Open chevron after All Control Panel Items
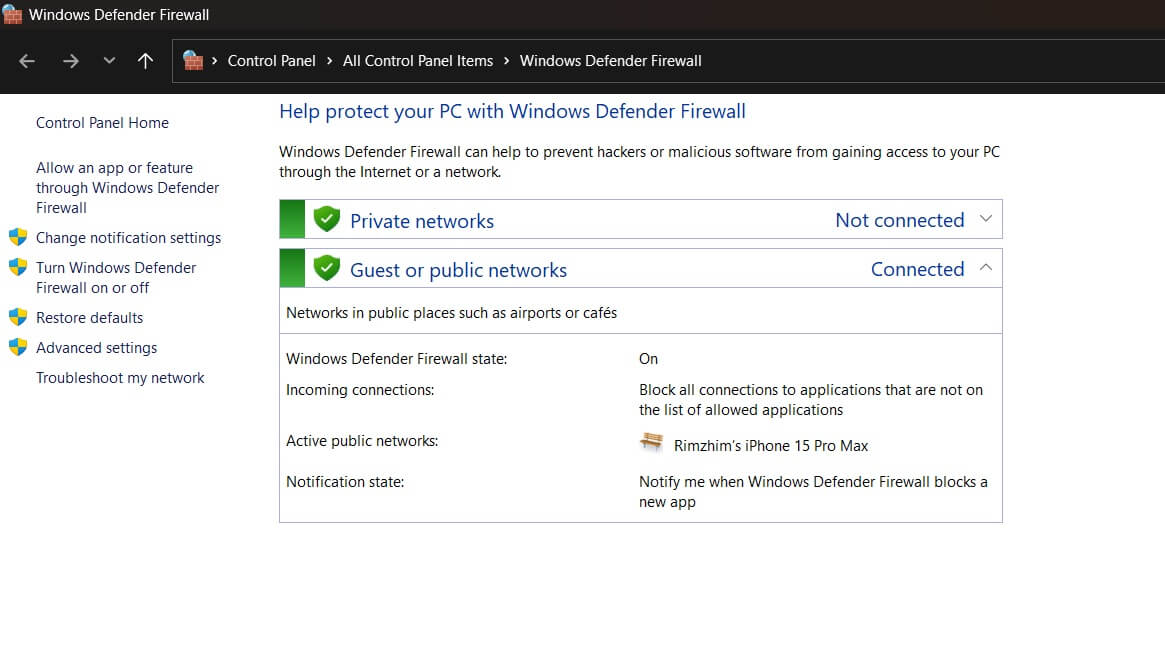The width and height of the screenshot is (1165, 668). (x=507, y=61)
